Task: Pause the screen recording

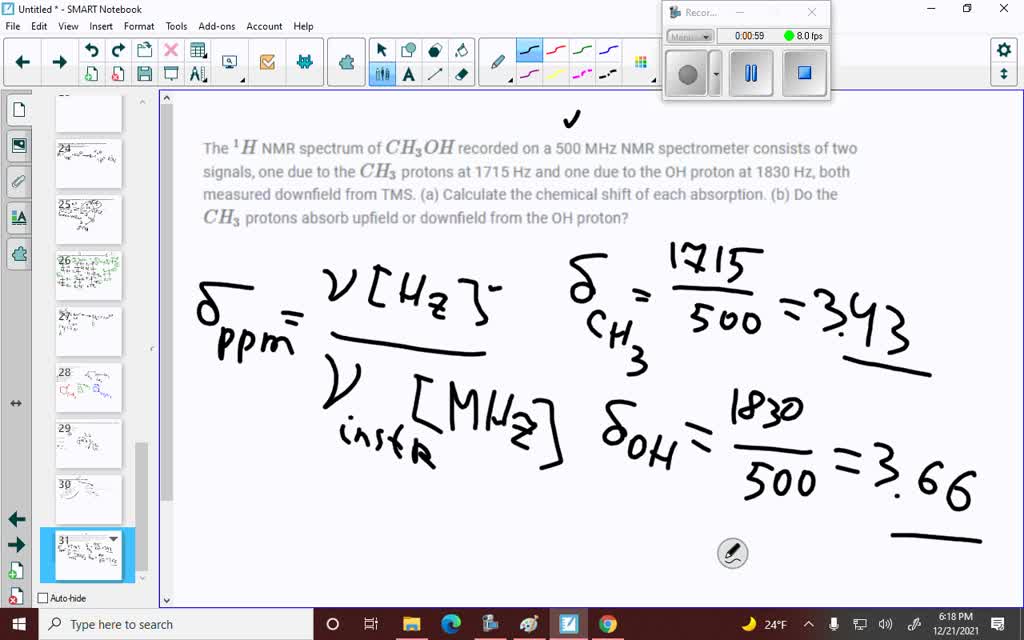Action: 751,72
